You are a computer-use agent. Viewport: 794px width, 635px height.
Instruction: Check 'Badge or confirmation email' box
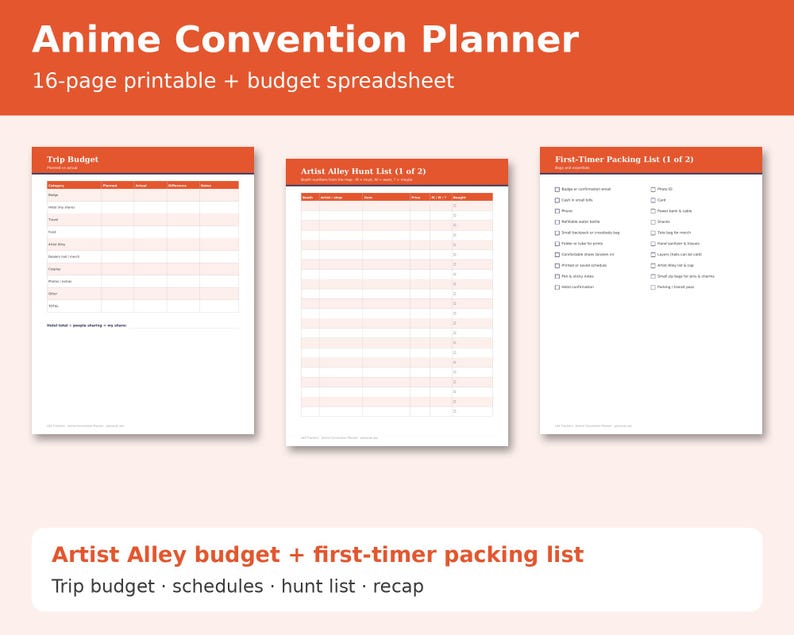click(x=557, y=189)
